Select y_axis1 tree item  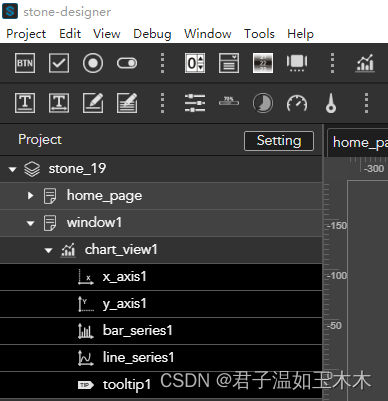pos(161,304)
